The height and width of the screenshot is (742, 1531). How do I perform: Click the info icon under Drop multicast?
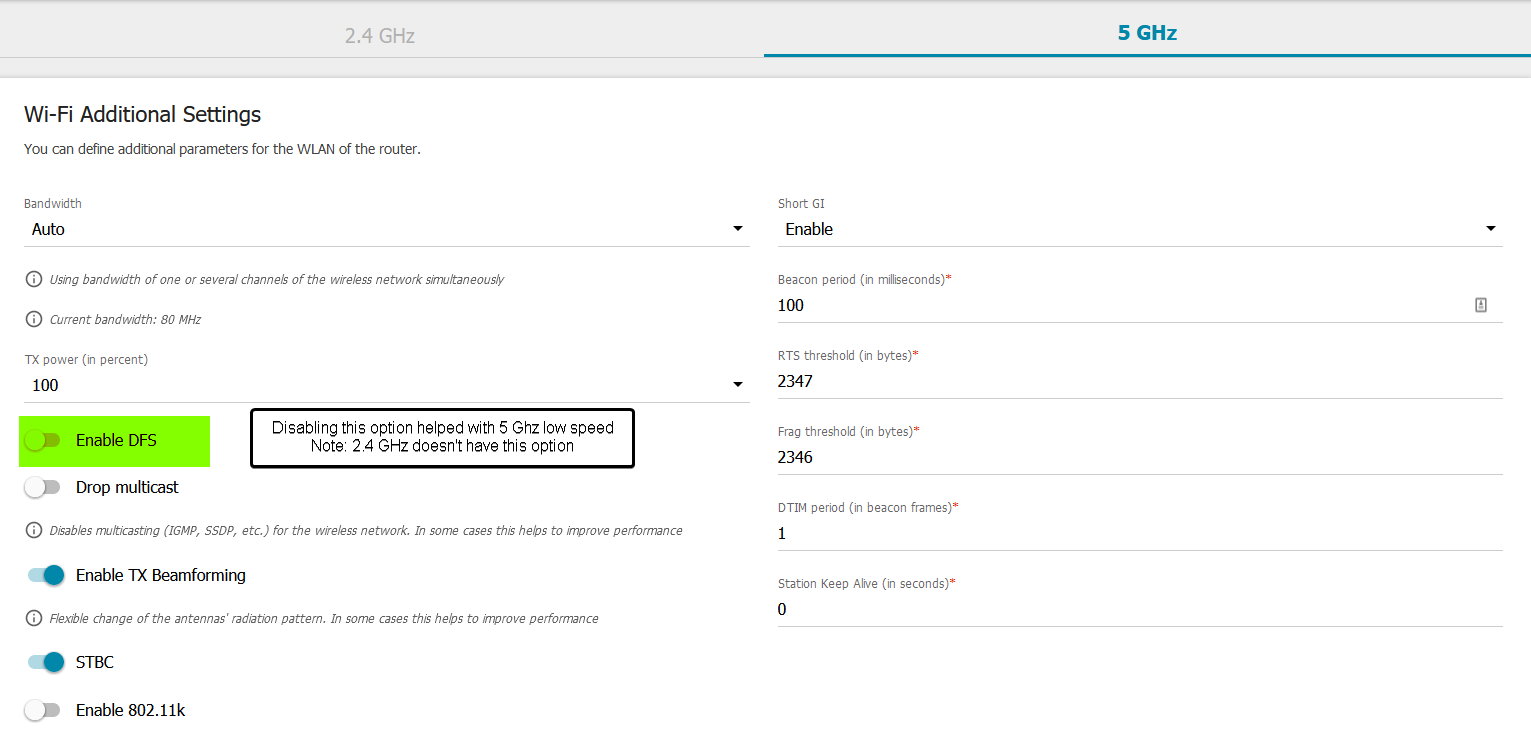pos(33,530)
